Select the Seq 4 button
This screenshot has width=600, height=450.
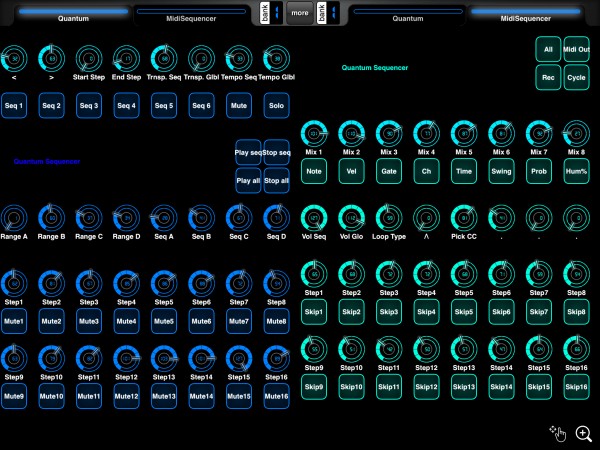coord(126,105)
